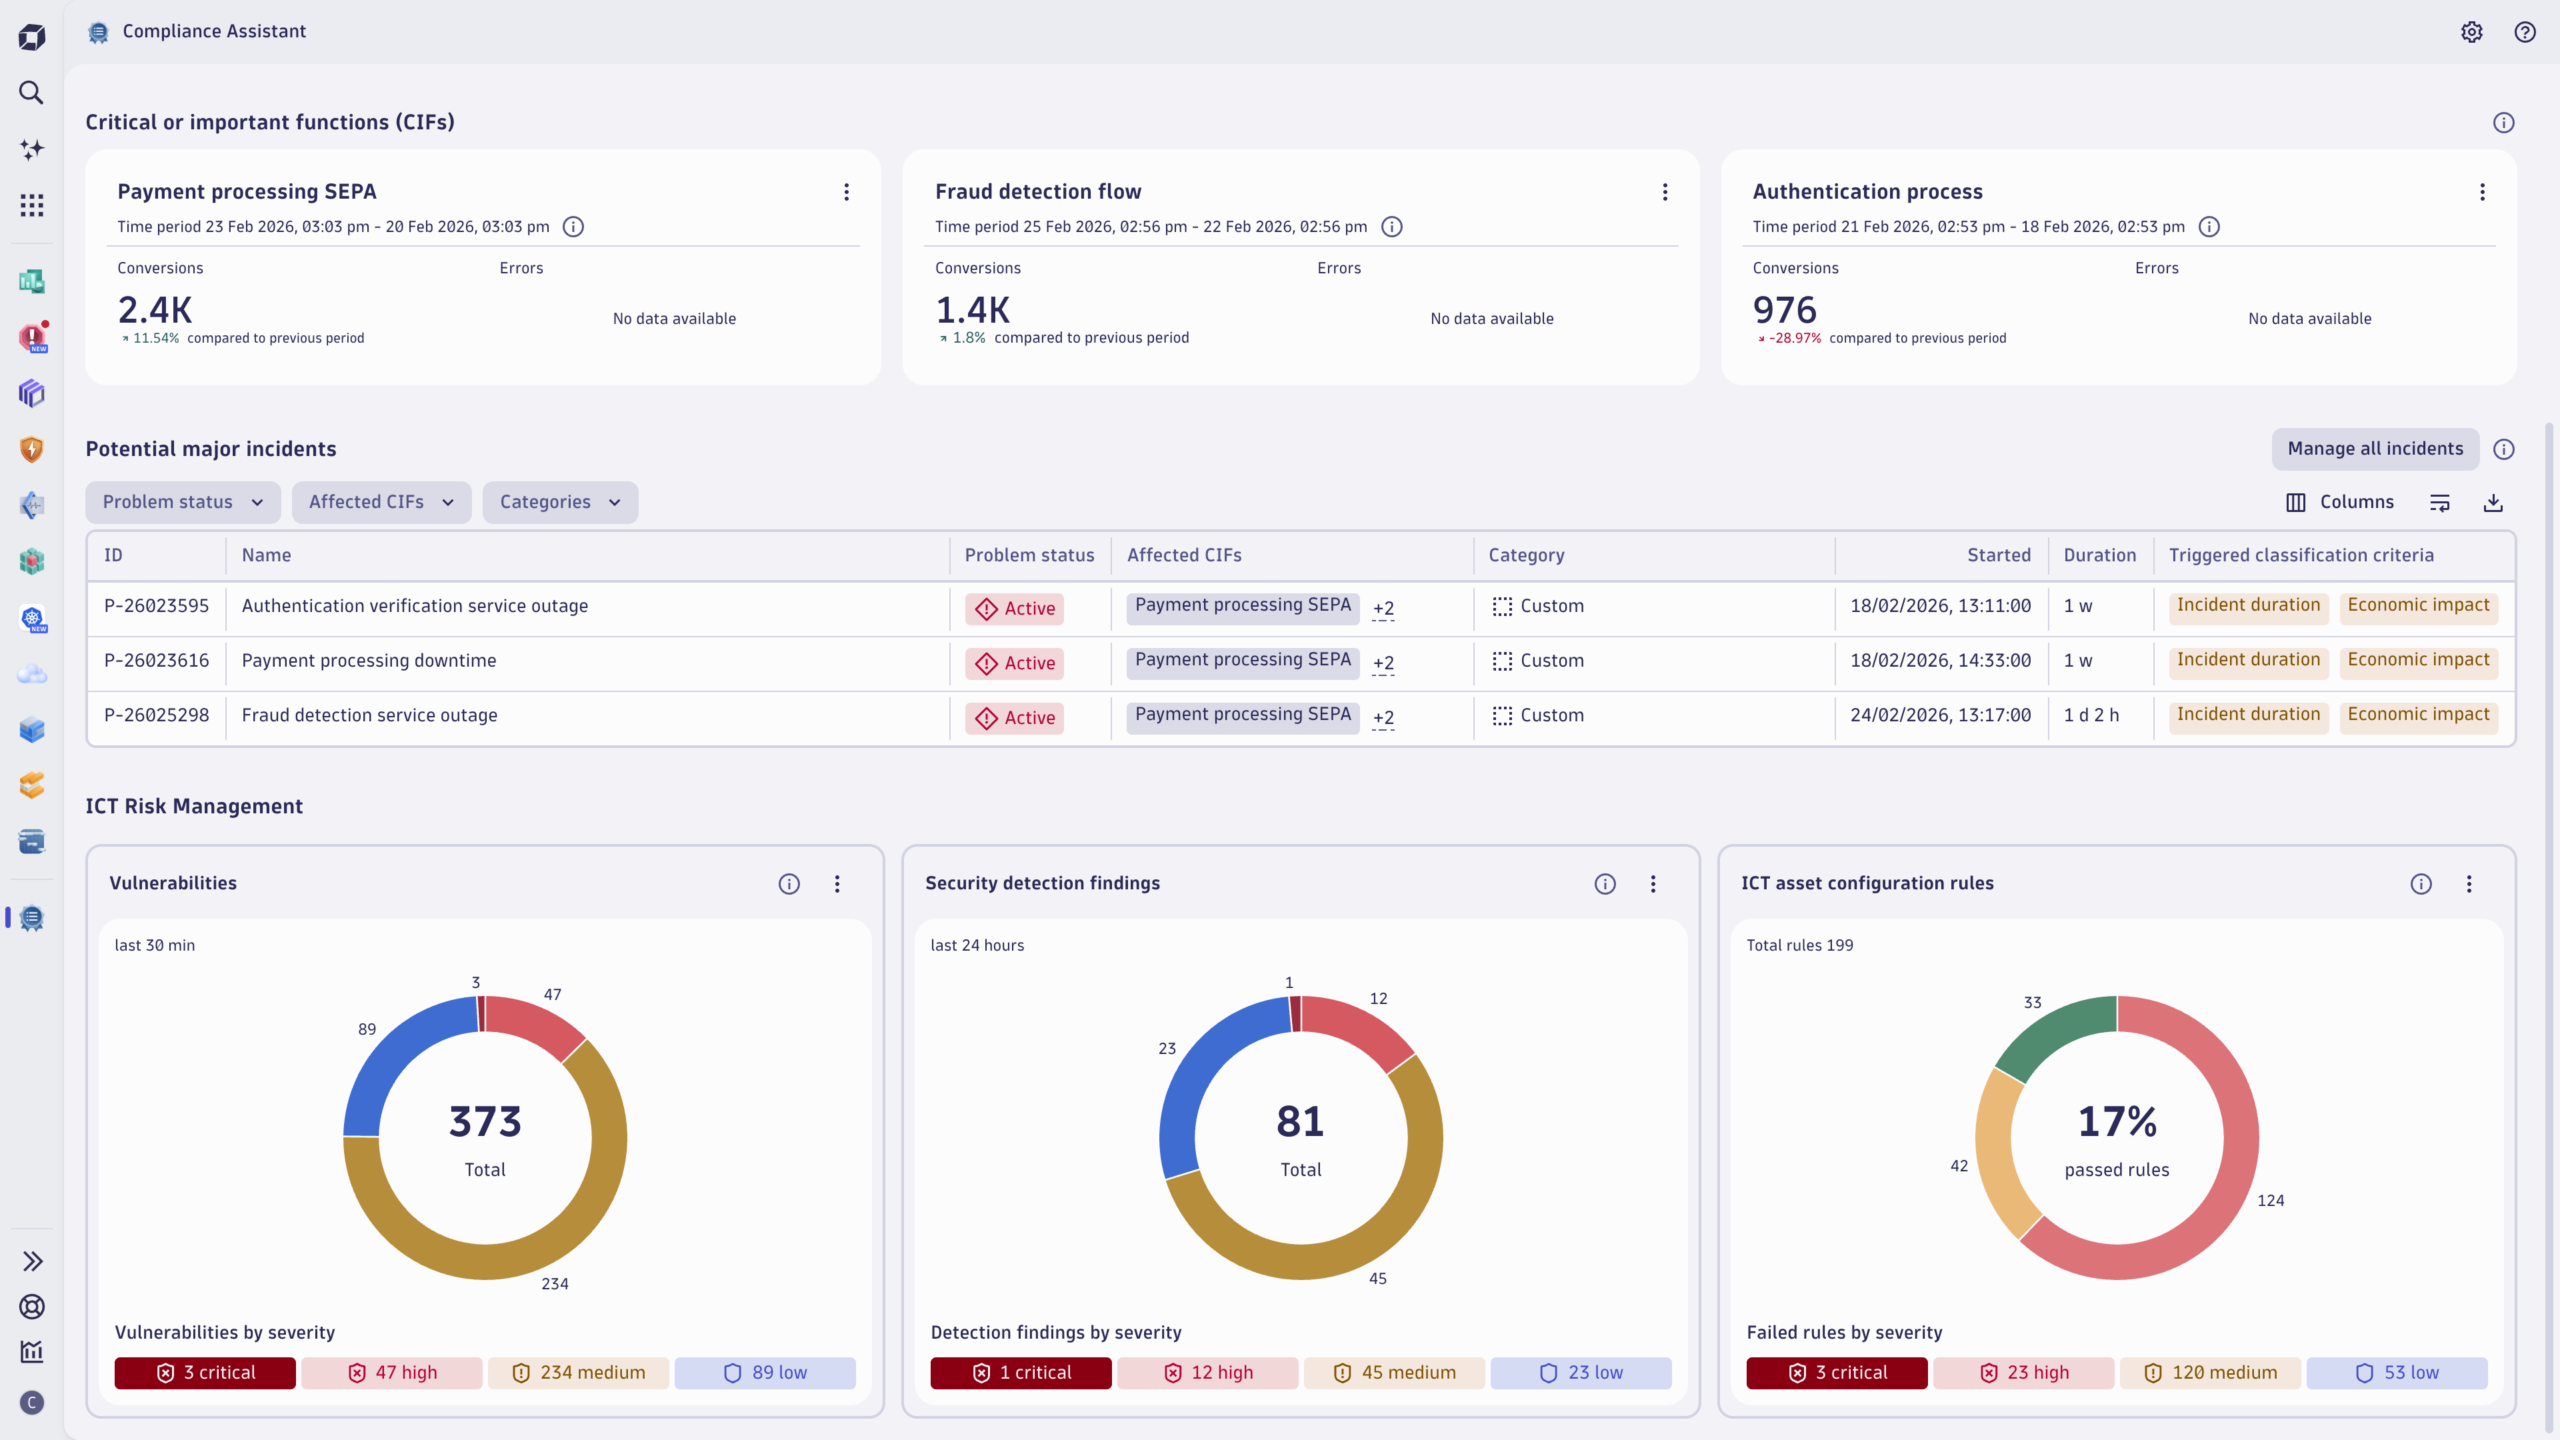This screenshot has width=2560, height=1440.
Task: Open the search icon in sidebar
Action: point(31,93)
